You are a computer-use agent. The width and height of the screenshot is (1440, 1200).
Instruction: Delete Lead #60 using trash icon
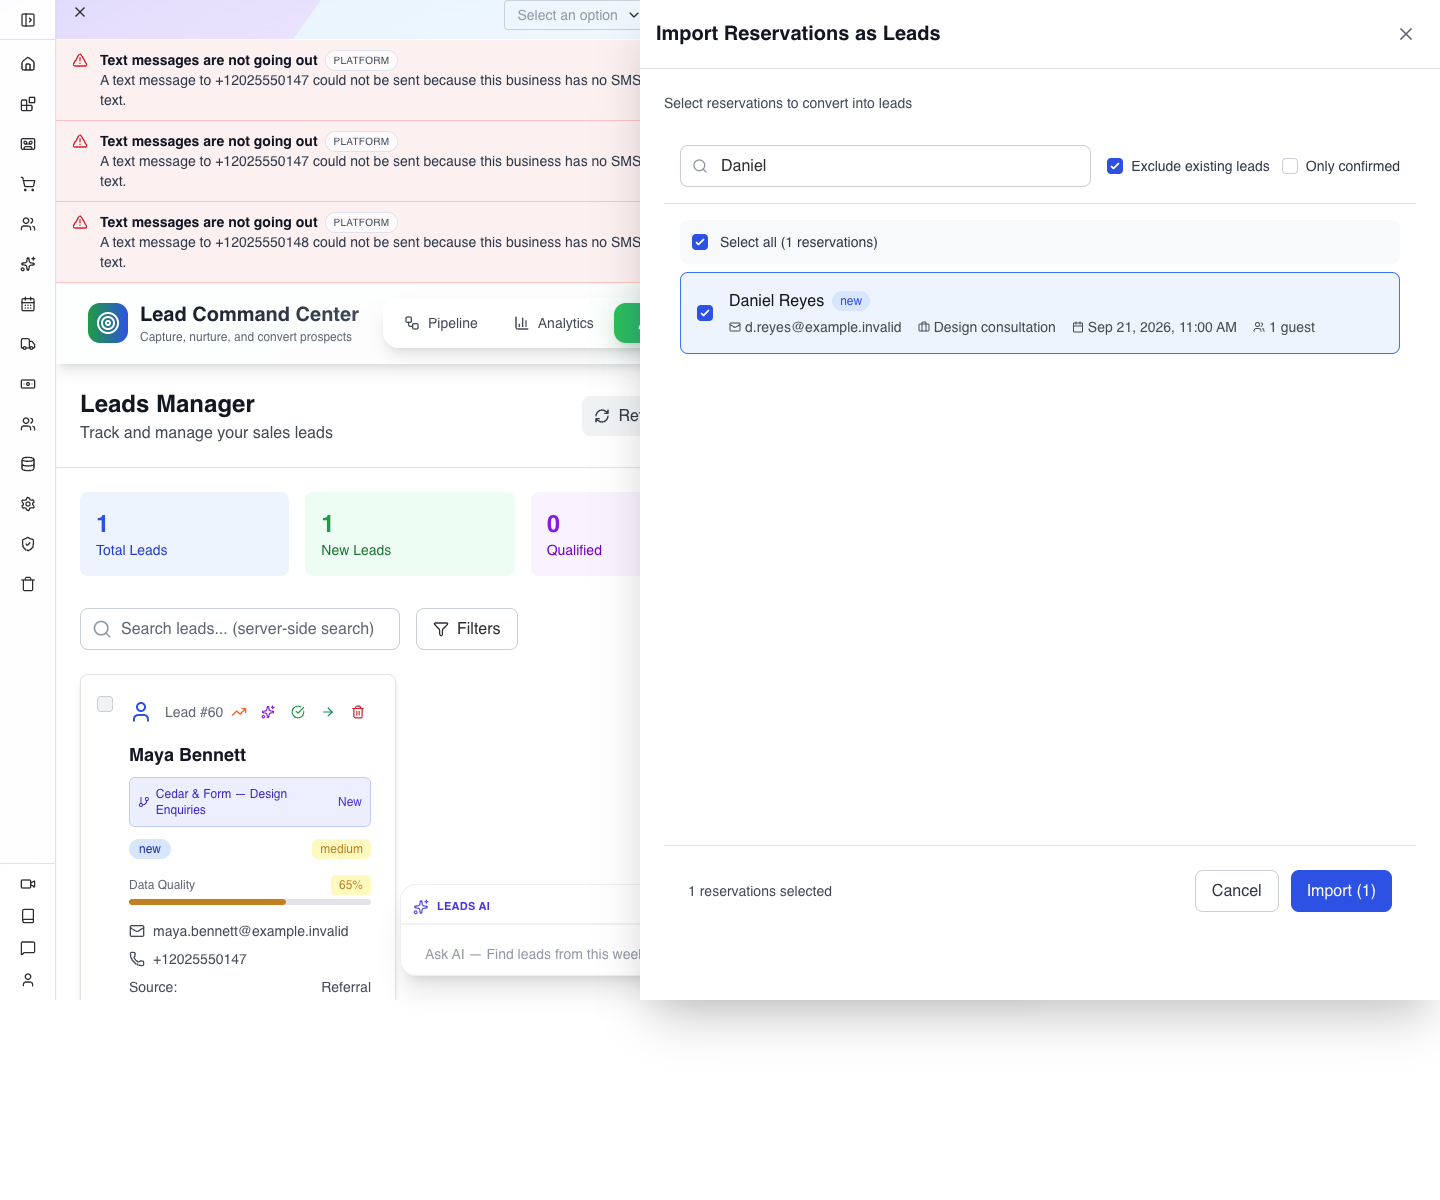coord(358,712)
